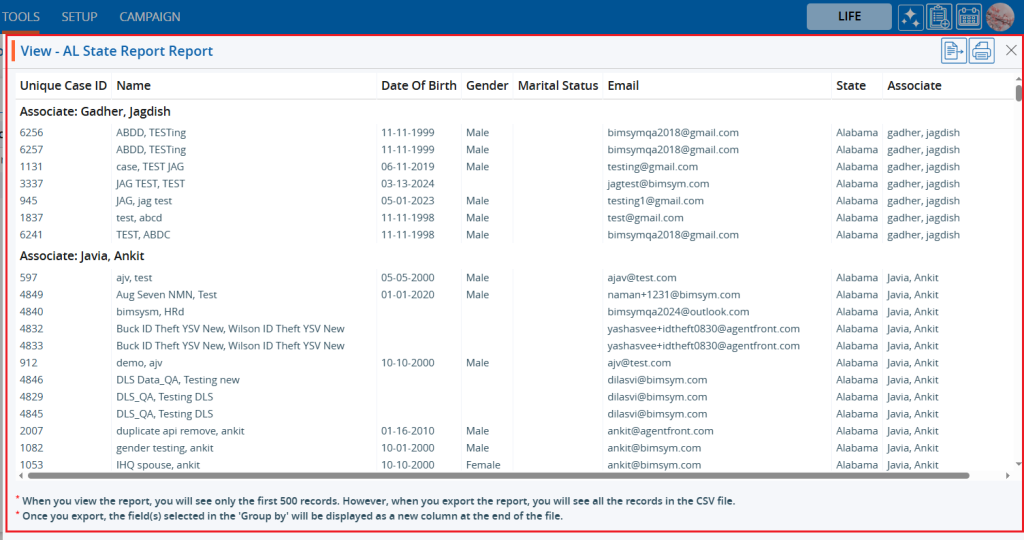Sort by Date Of Birth column header

pos(418,86)
